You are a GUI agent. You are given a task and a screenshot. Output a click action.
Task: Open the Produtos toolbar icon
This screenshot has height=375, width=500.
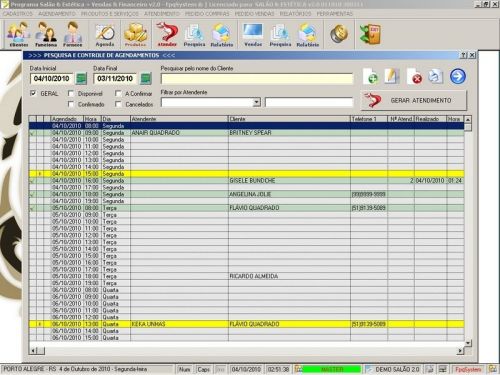pyautogui.click(x=135, y=34)
